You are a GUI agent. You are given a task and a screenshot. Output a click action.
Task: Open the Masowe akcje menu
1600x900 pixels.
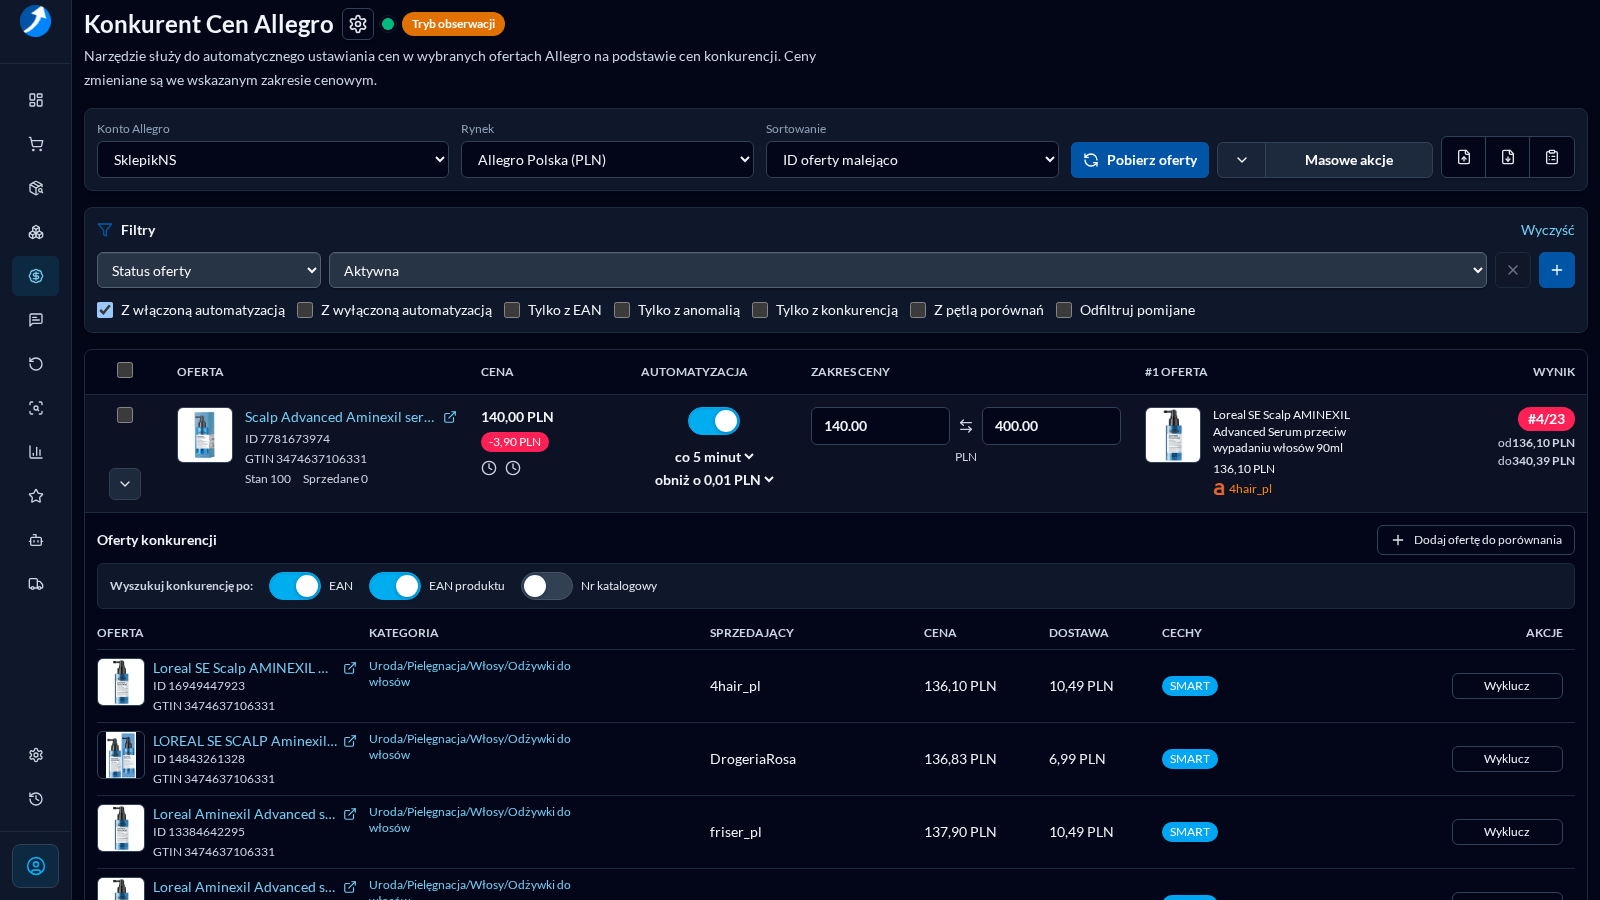[x=1349, y=160]
